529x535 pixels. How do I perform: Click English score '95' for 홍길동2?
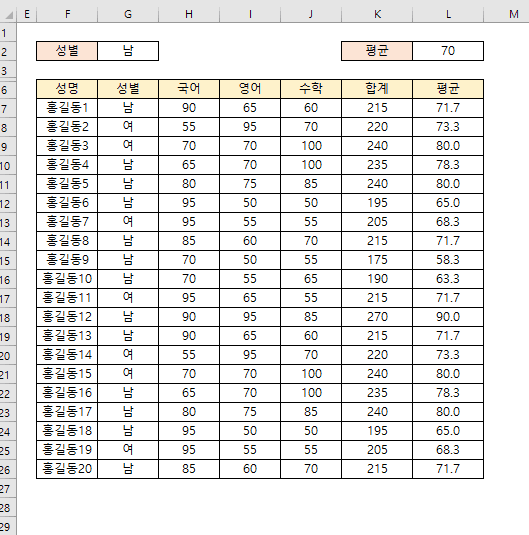click(250, 127)
